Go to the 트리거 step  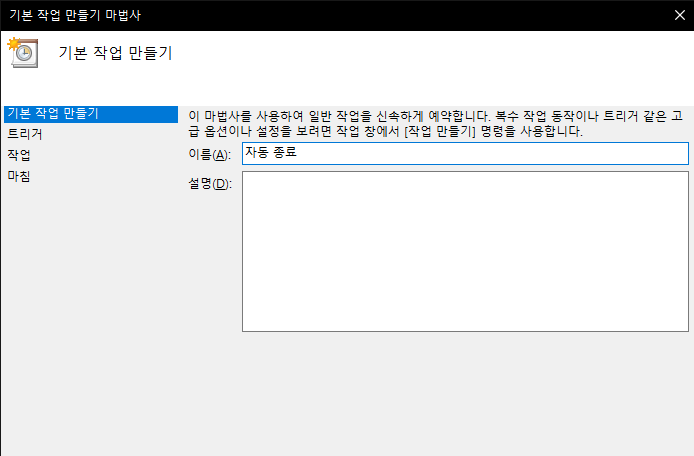click(25, 134)
